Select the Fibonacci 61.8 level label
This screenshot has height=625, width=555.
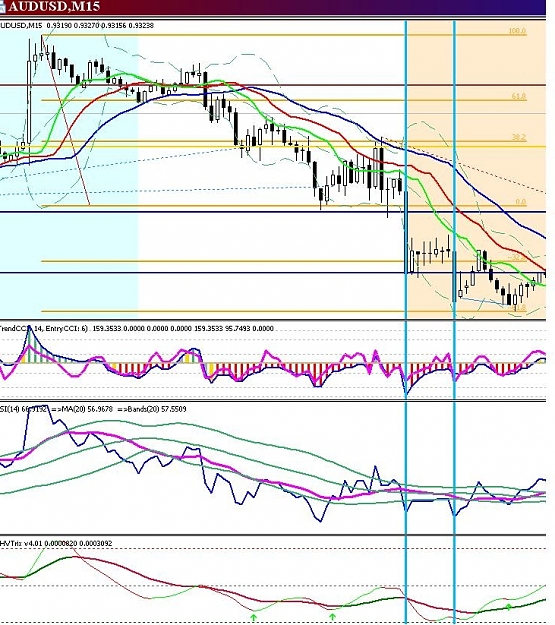pyautogui.click(x=518, y=96)
